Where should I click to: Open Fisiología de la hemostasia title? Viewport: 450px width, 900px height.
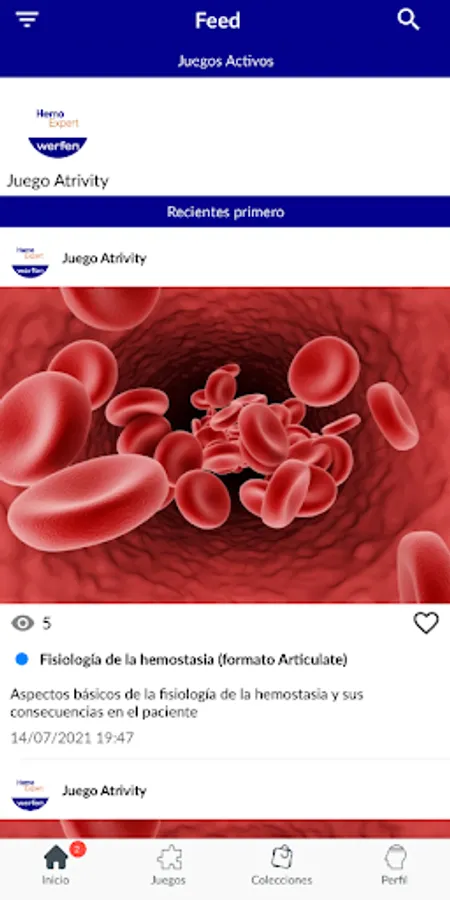(193, 660)
